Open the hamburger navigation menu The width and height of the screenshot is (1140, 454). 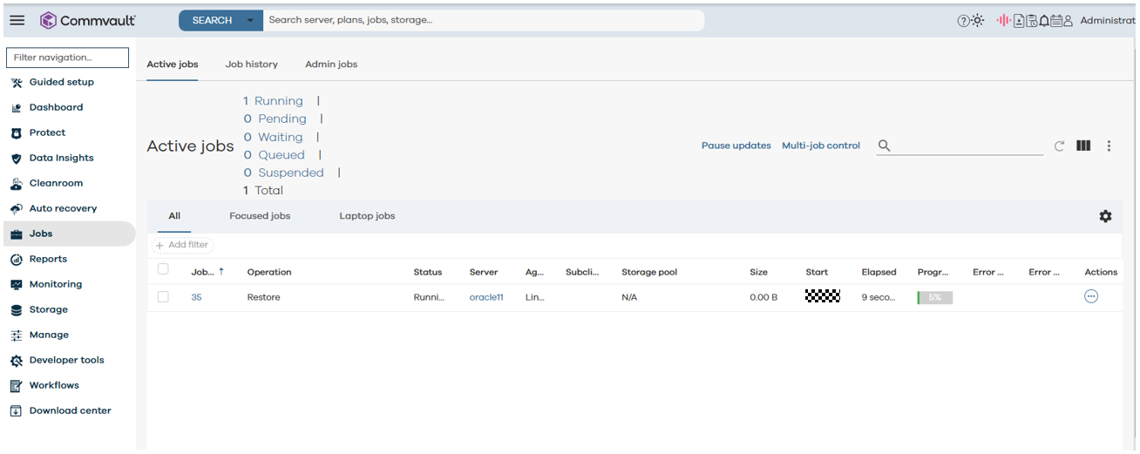[17, 20]
